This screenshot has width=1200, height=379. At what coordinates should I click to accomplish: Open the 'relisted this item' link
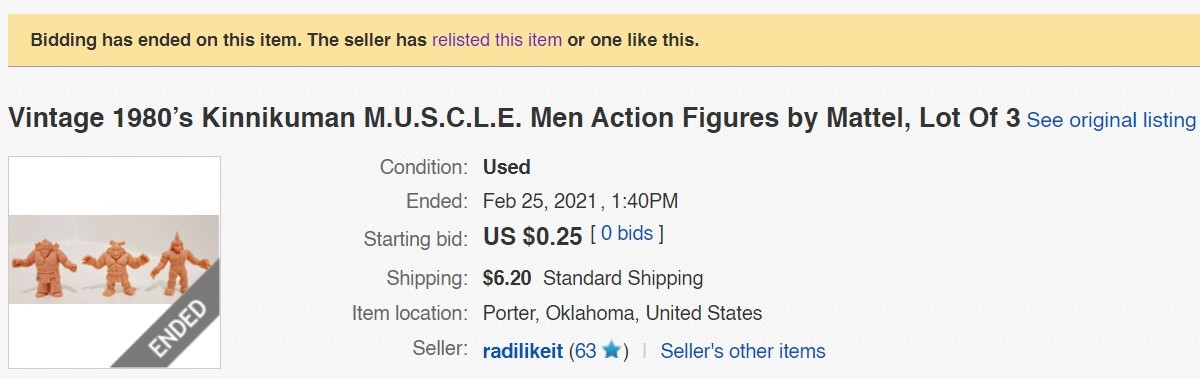coord(497,41)
